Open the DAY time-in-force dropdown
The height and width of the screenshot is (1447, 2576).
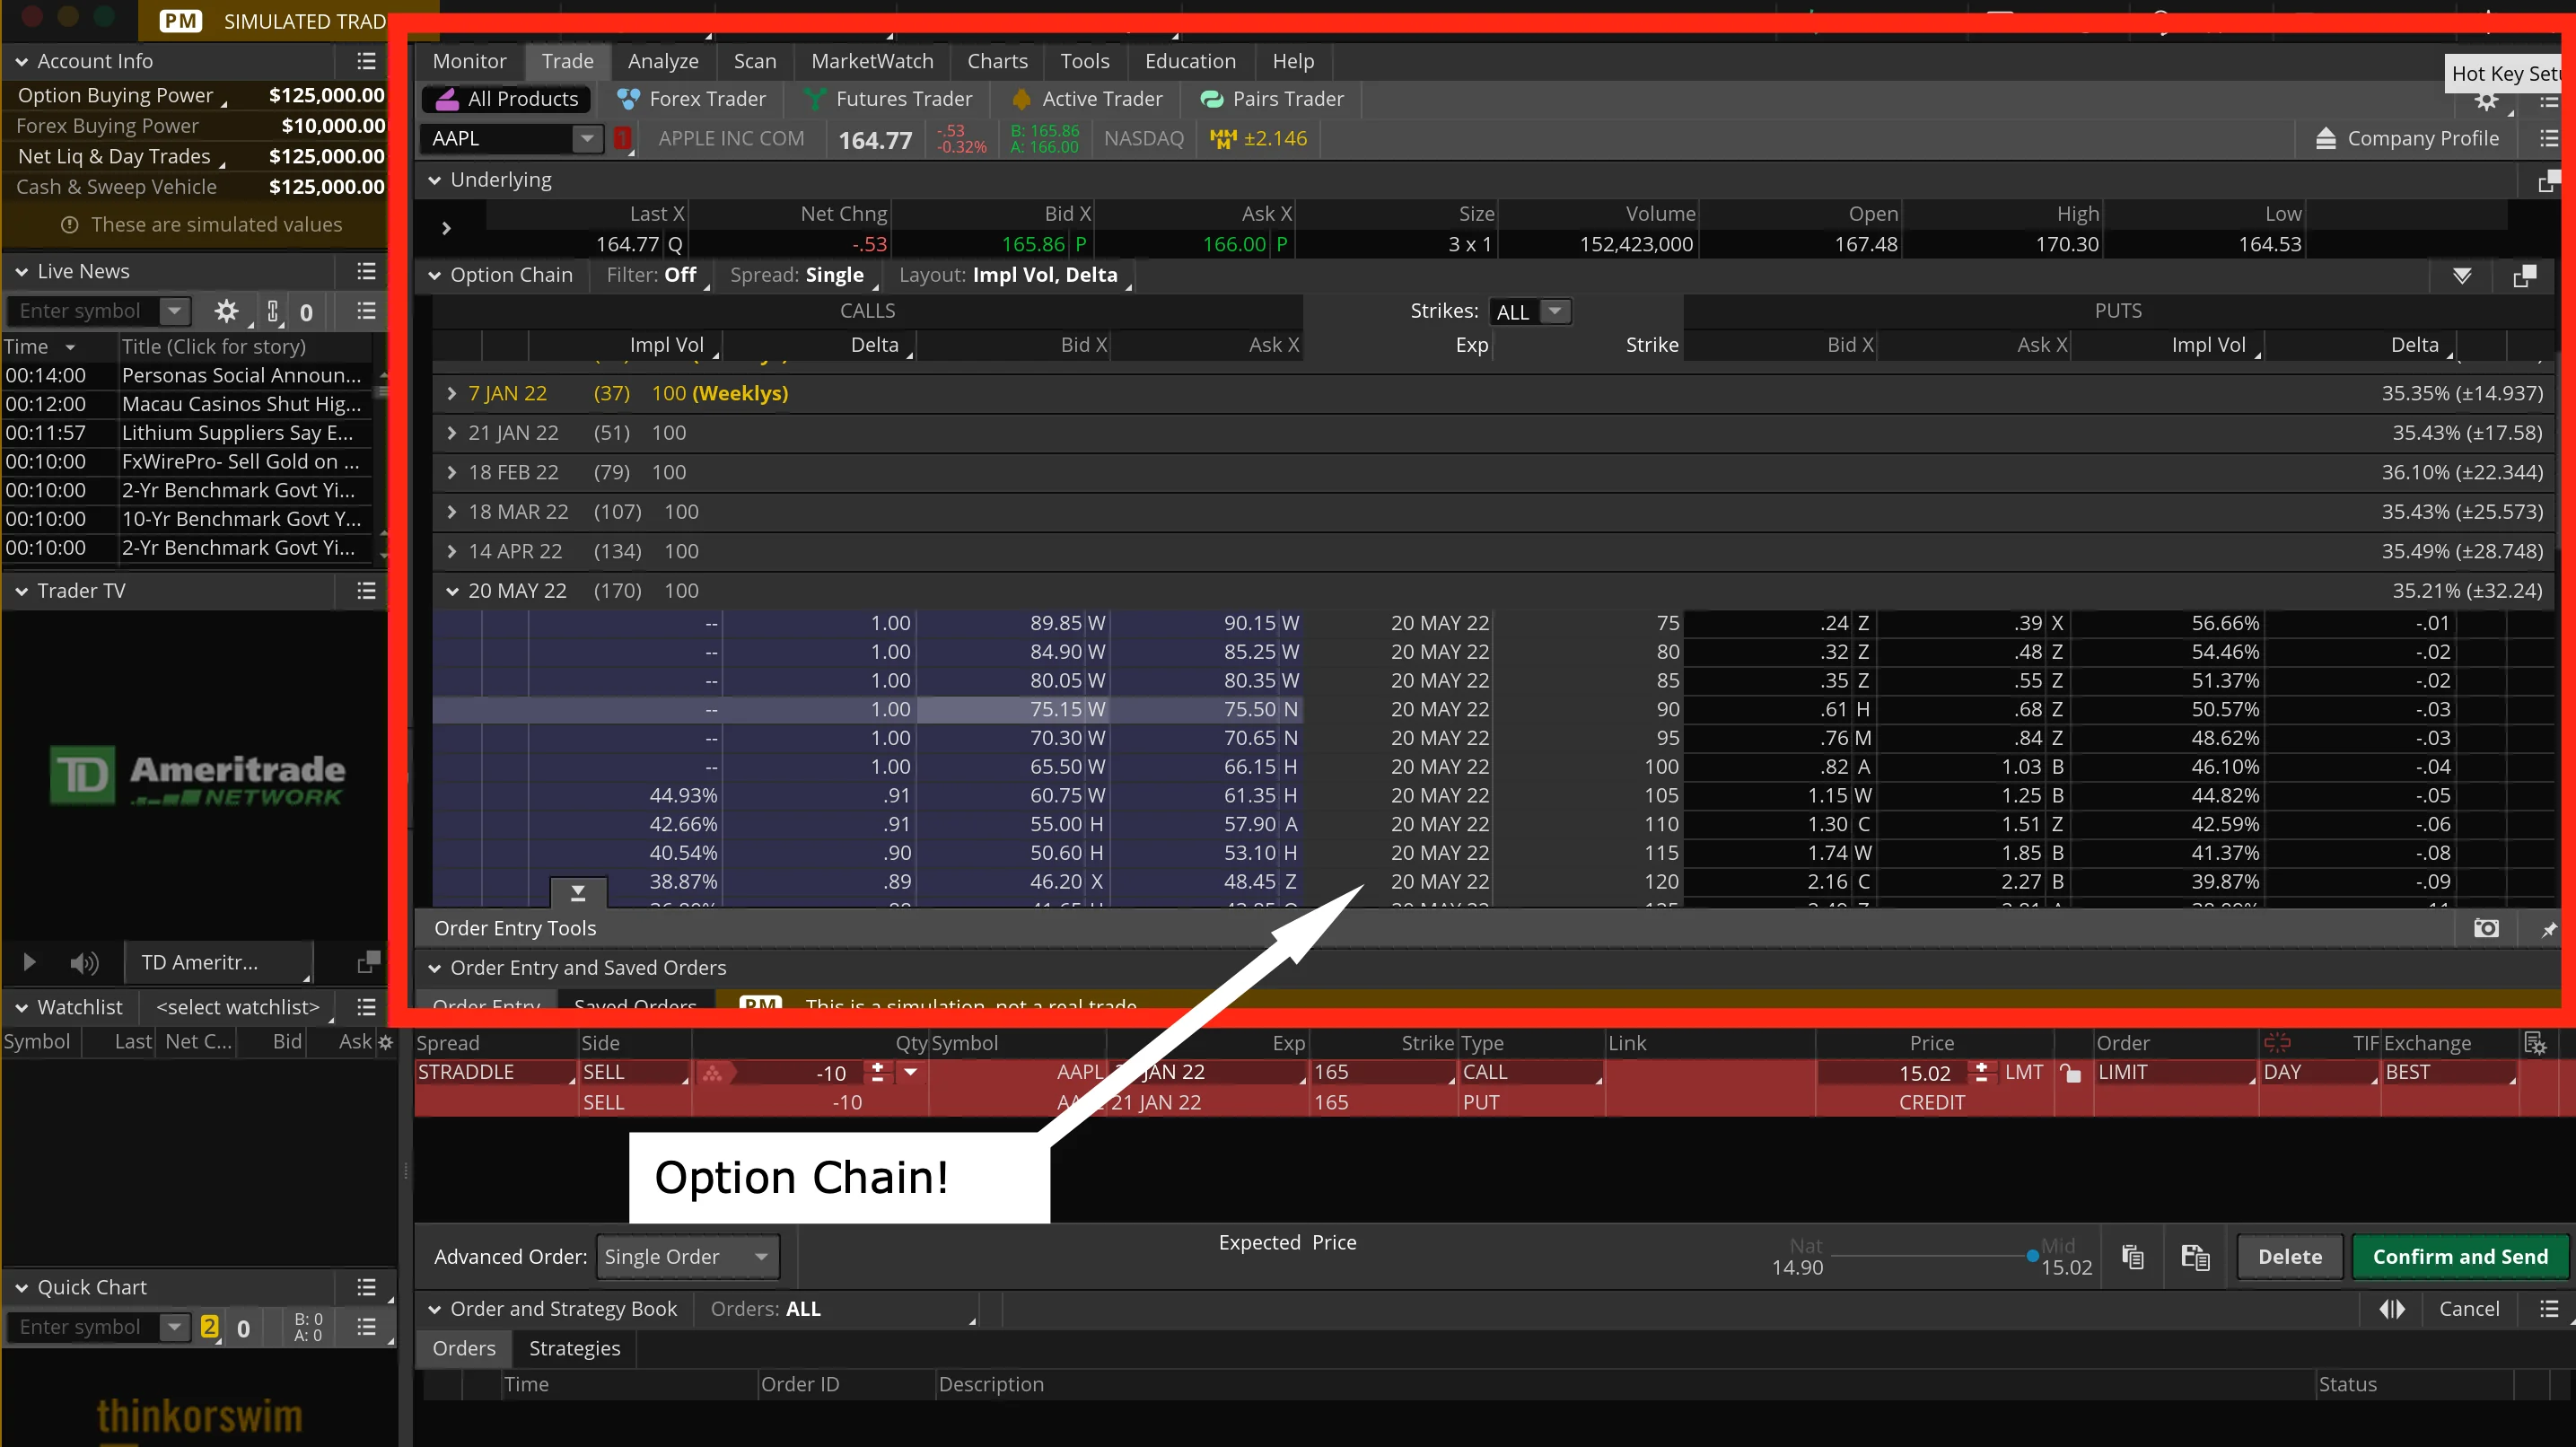coord(2319,1072)
